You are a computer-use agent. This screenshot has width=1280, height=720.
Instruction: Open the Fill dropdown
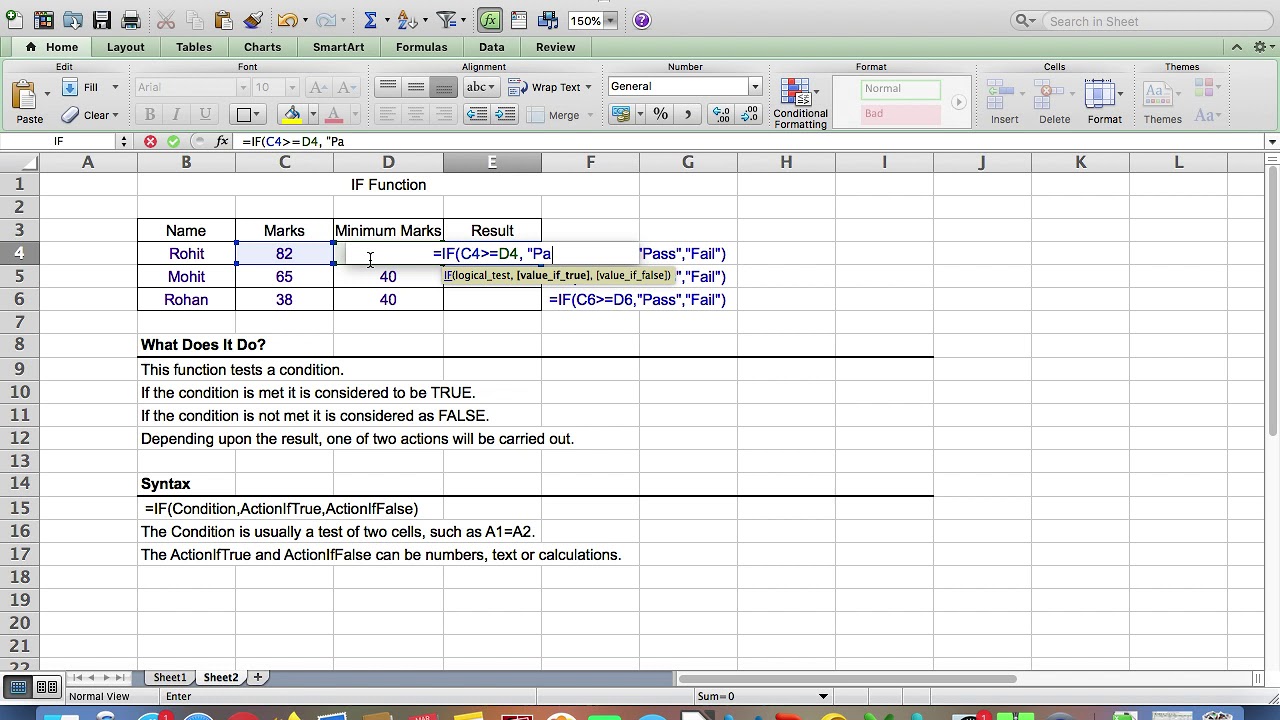pos(115,87)
